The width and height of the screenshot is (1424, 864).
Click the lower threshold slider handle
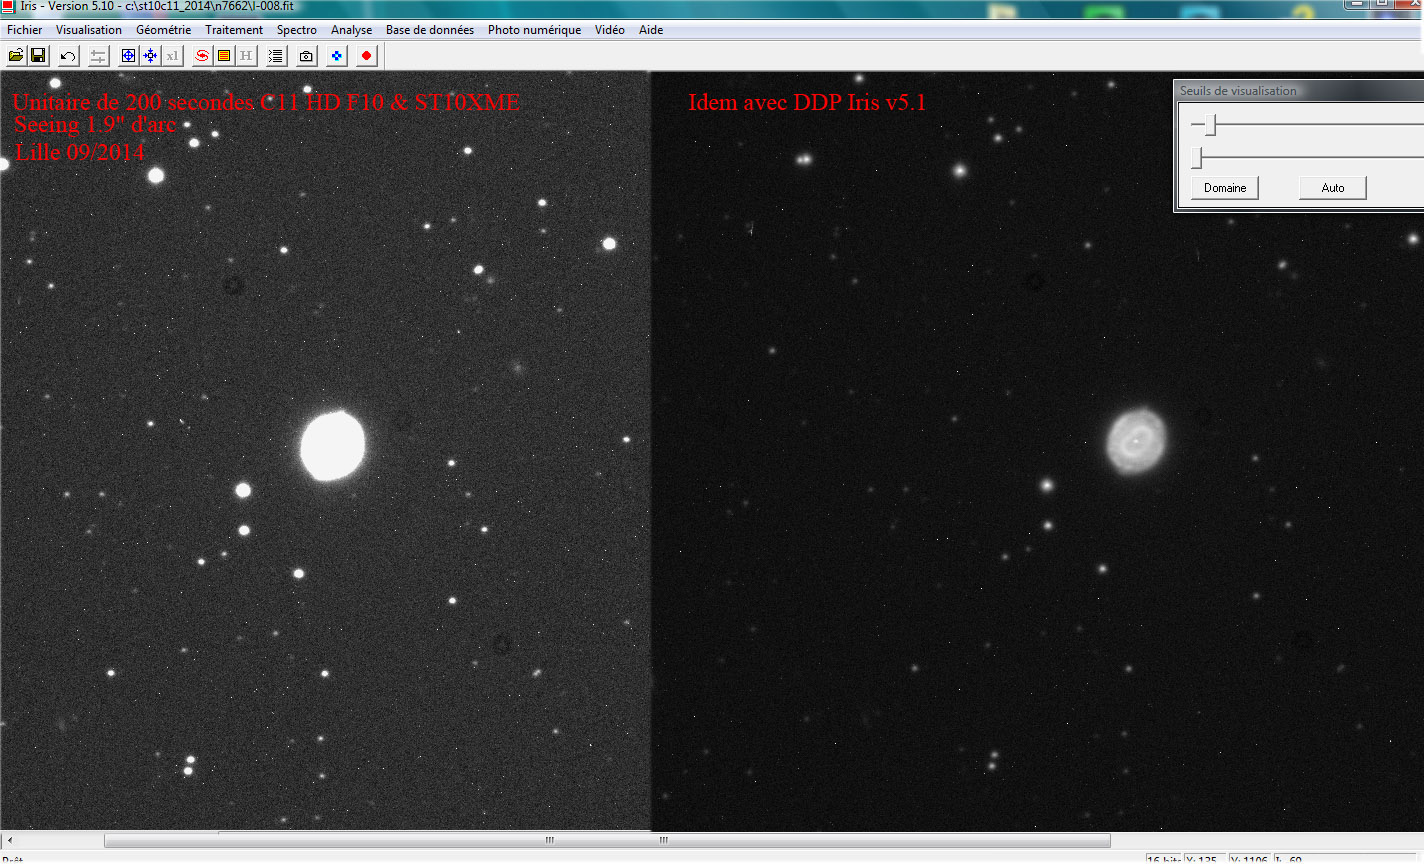point(1196,158)
